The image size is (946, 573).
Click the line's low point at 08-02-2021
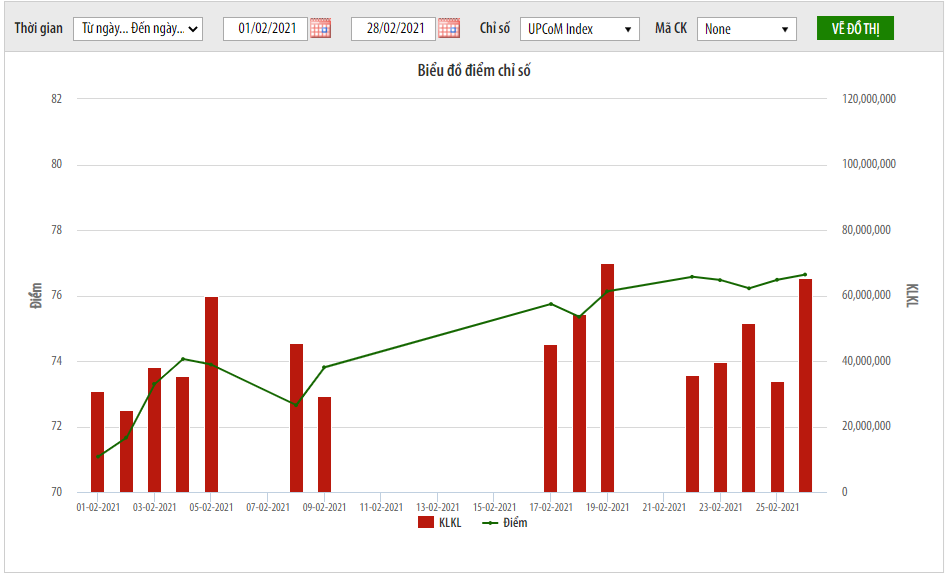point(296,404)
